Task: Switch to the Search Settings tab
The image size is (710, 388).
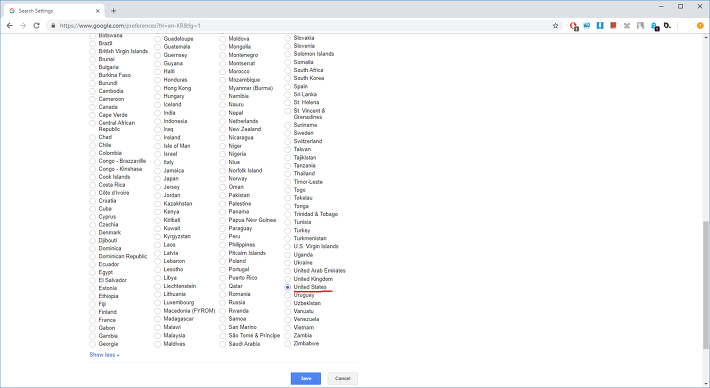Action: (x=53, y=10)
